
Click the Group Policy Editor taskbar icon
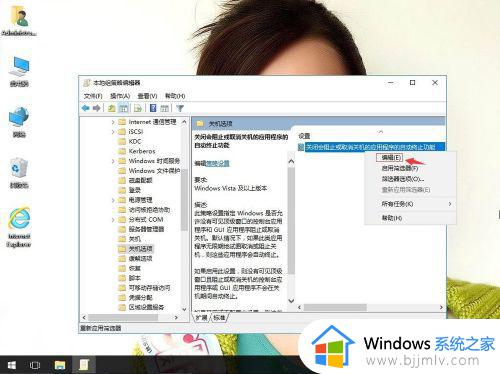[83, 365]
